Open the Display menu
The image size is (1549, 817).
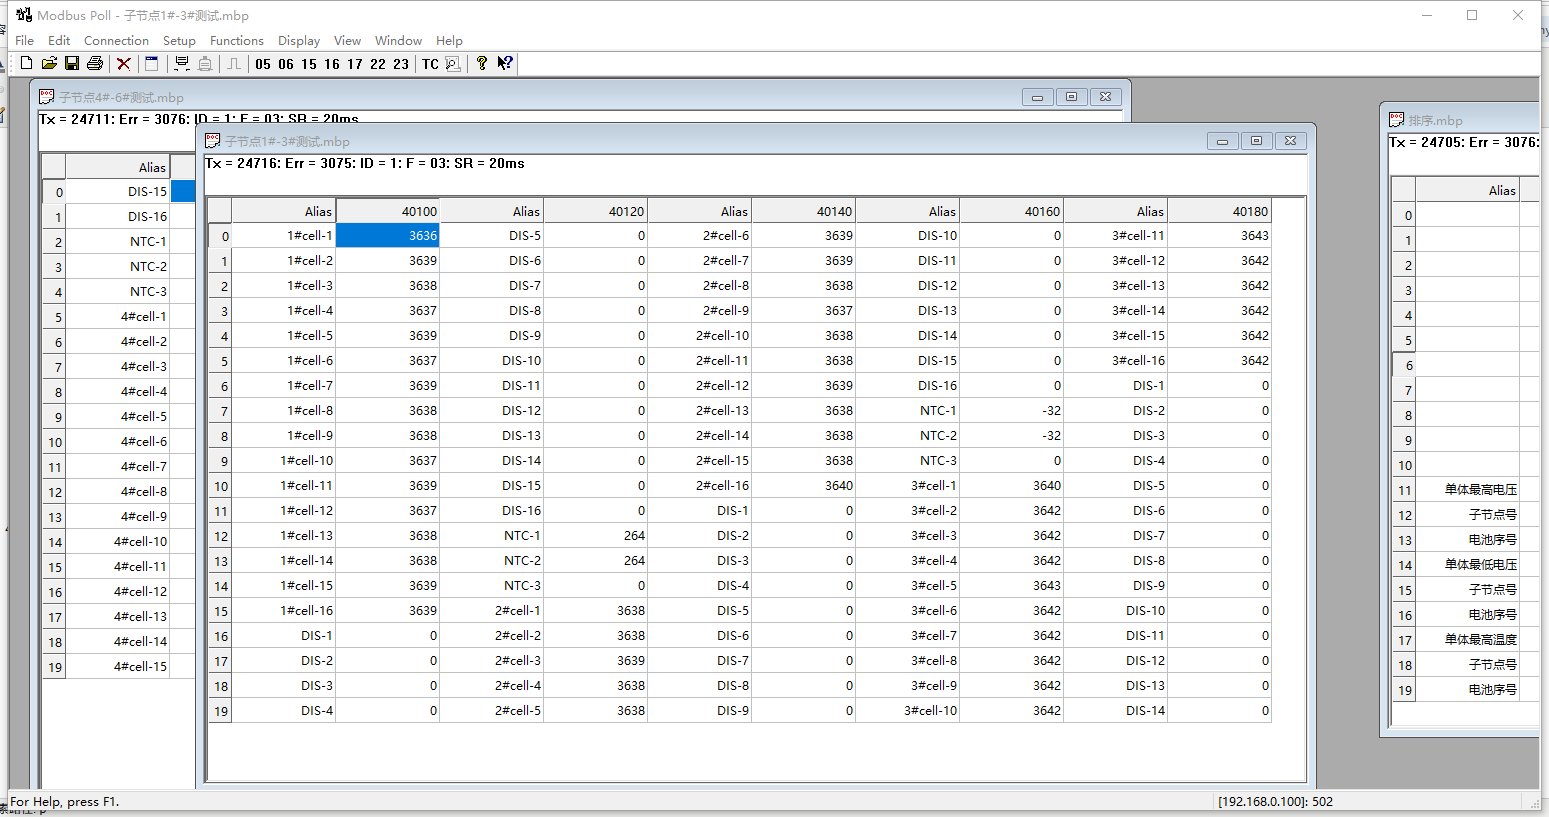click(299, 40)
